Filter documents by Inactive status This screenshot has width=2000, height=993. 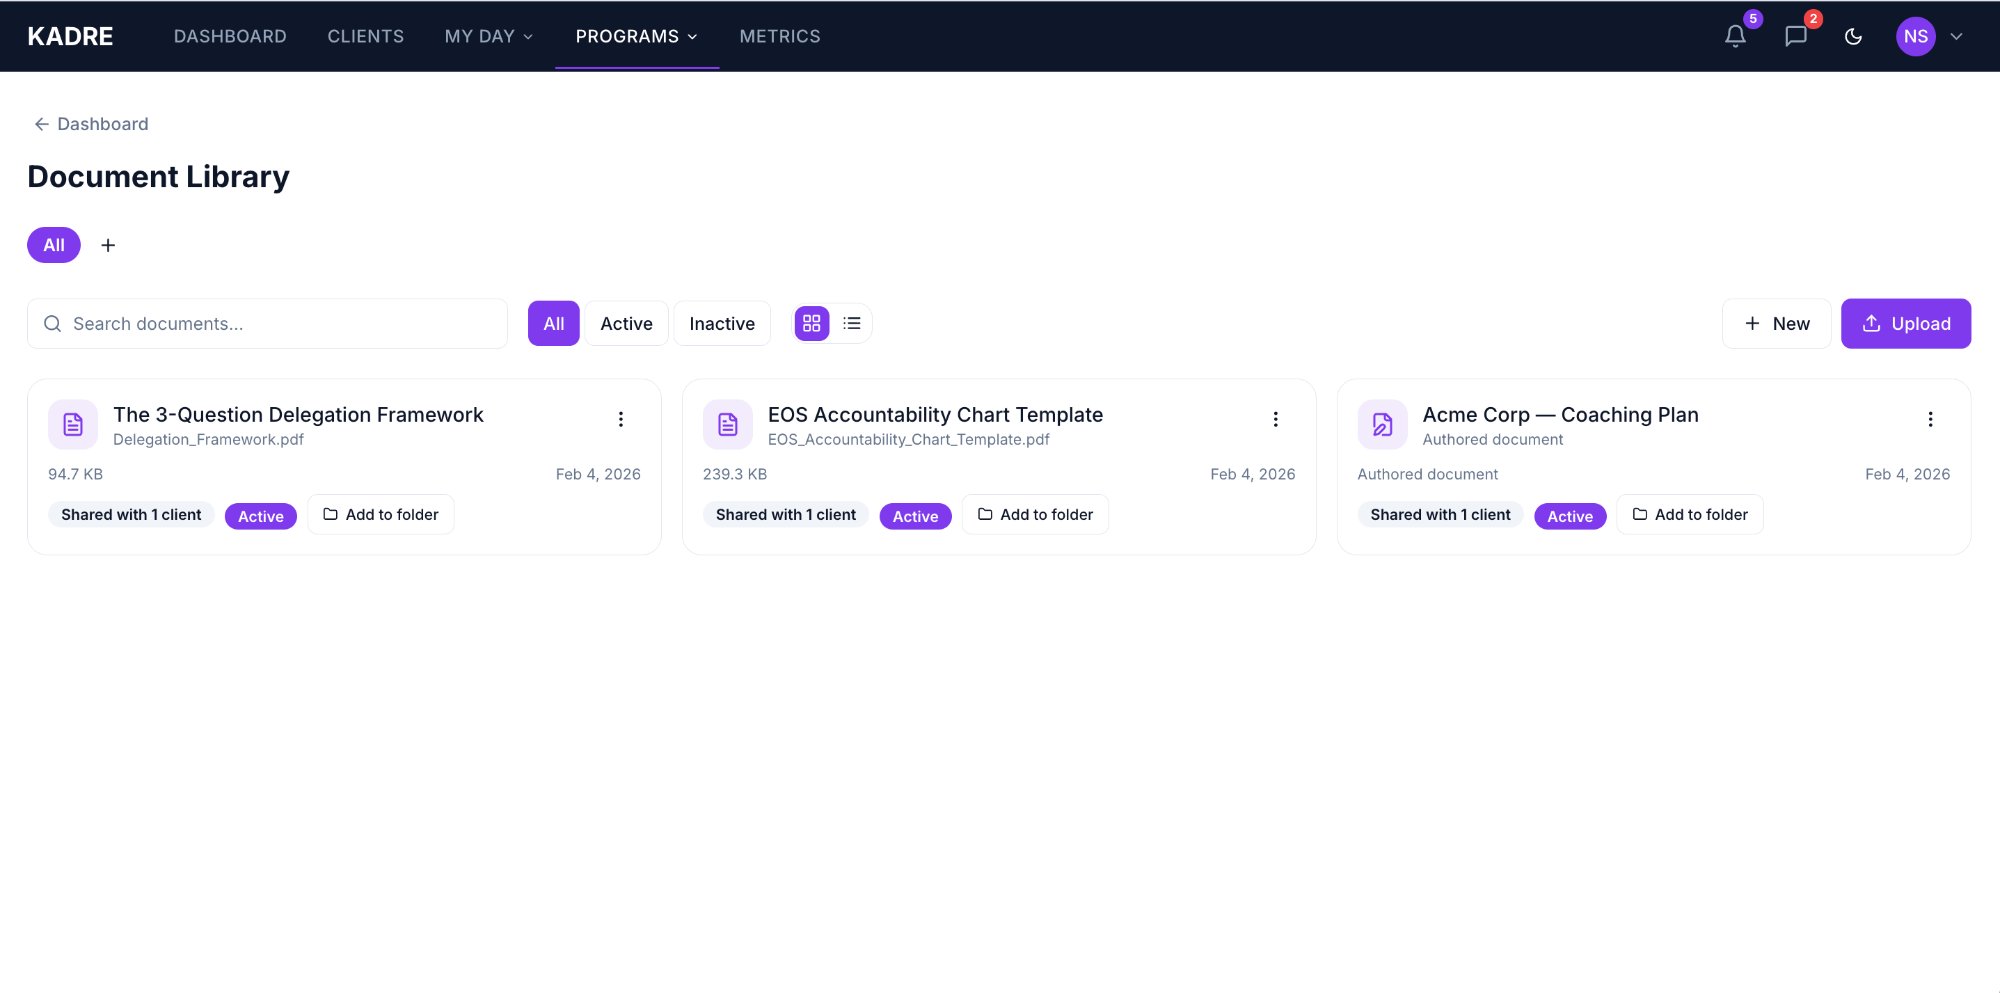(721, 324)
